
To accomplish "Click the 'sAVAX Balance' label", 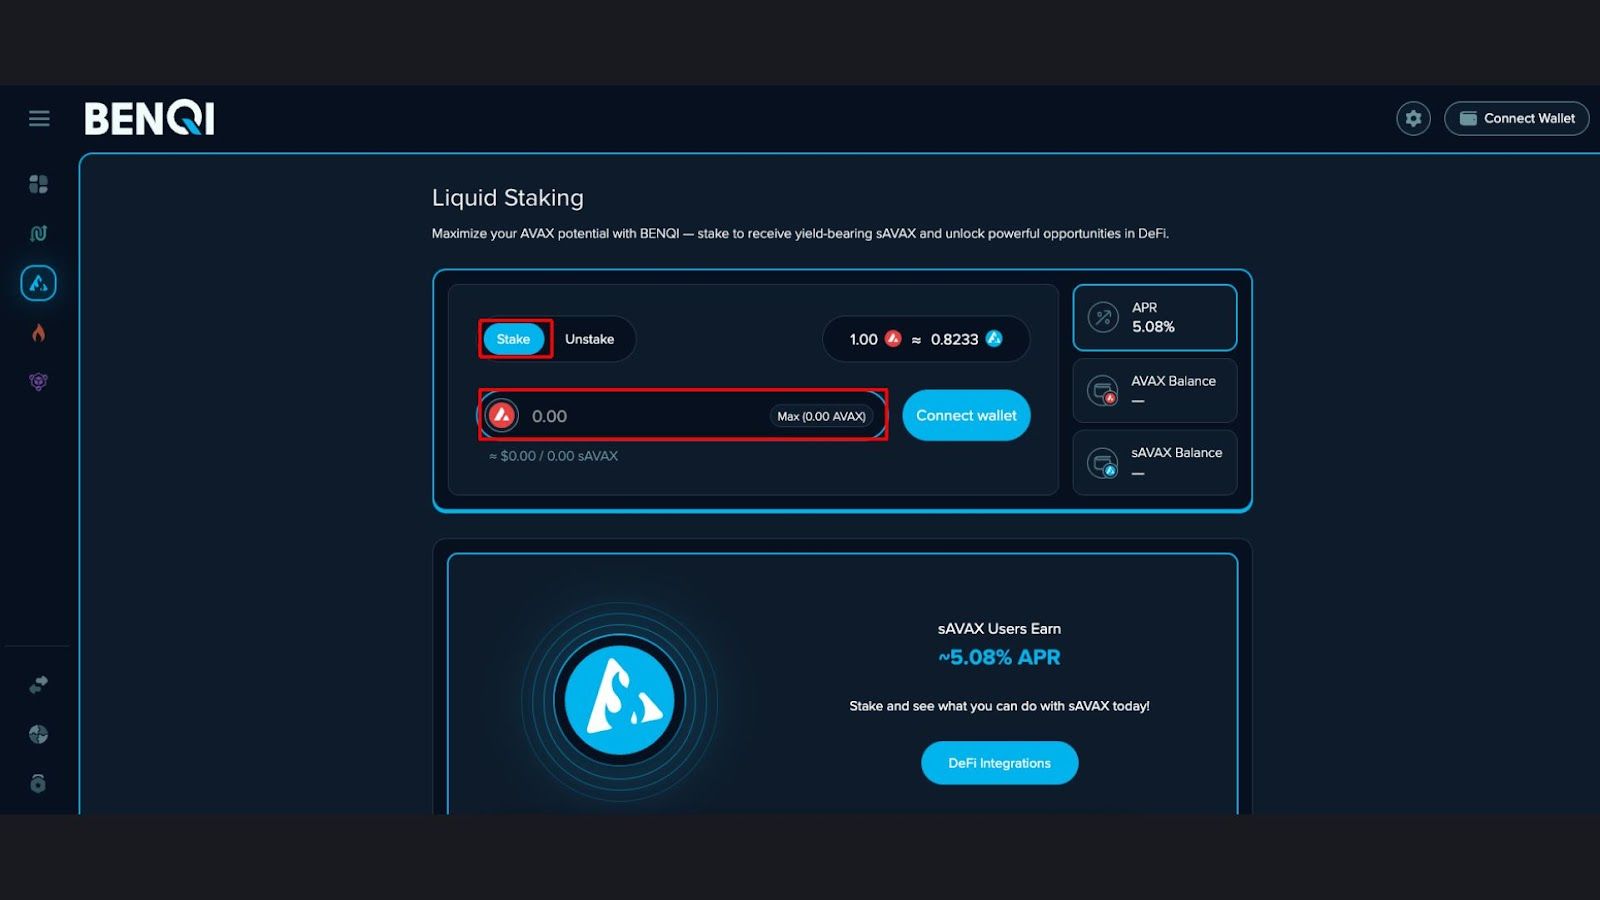I will pos(1176,453).
